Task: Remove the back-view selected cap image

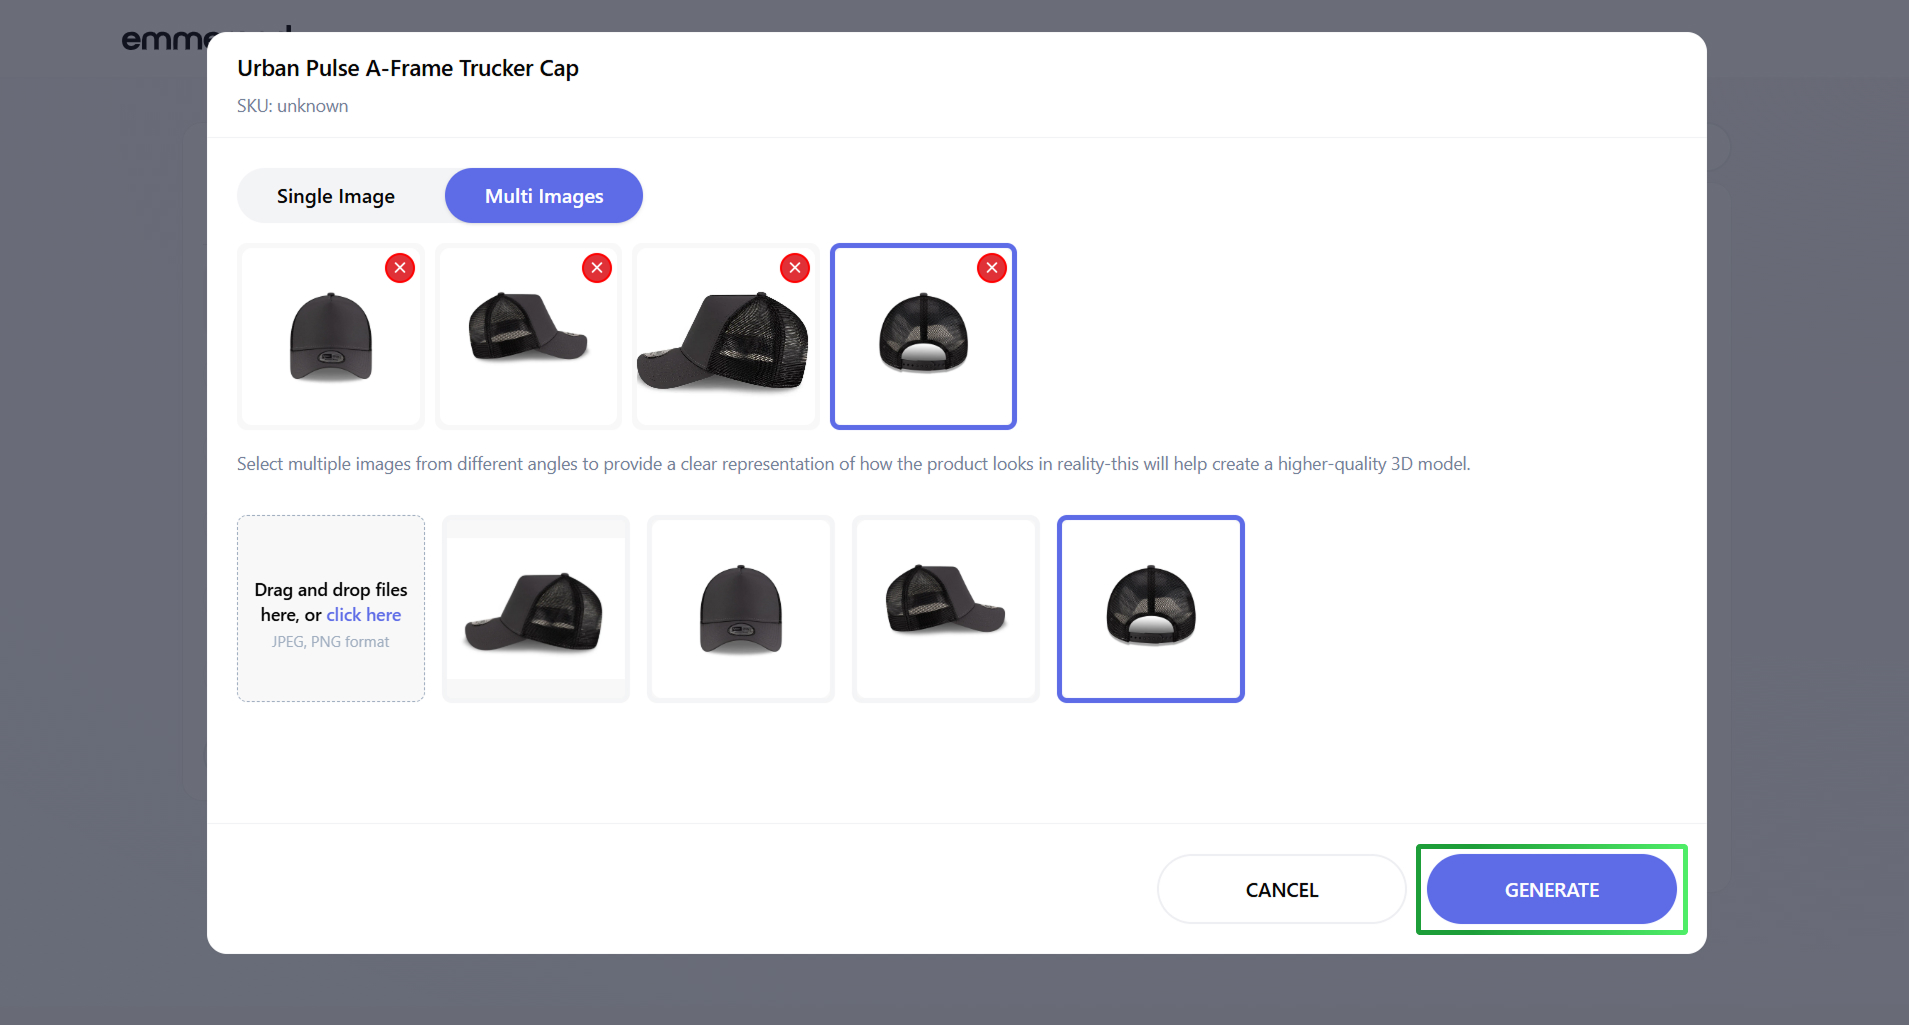Action: 992,268
